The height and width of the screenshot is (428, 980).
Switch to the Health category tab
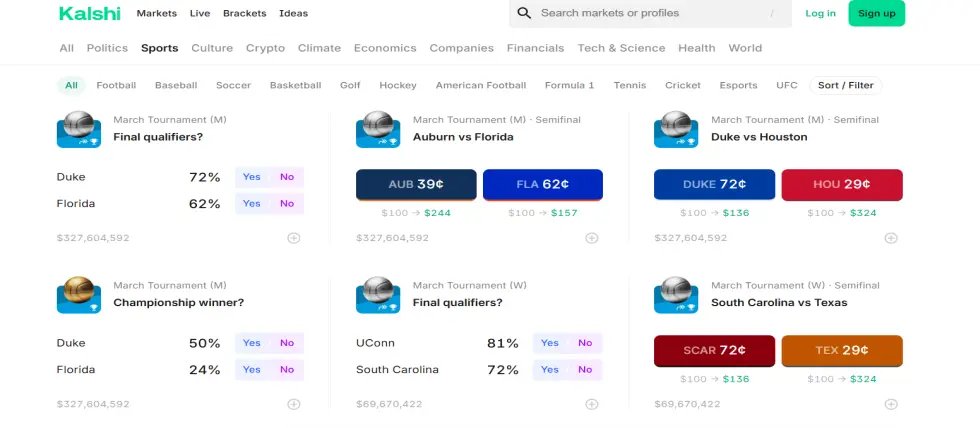[697, 48]
